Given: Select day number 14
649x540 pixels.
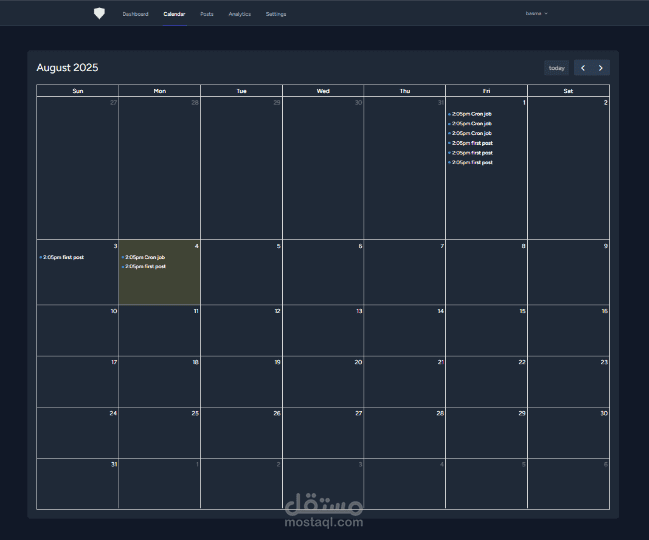Looking at the screenshot, I should point(441,311).
